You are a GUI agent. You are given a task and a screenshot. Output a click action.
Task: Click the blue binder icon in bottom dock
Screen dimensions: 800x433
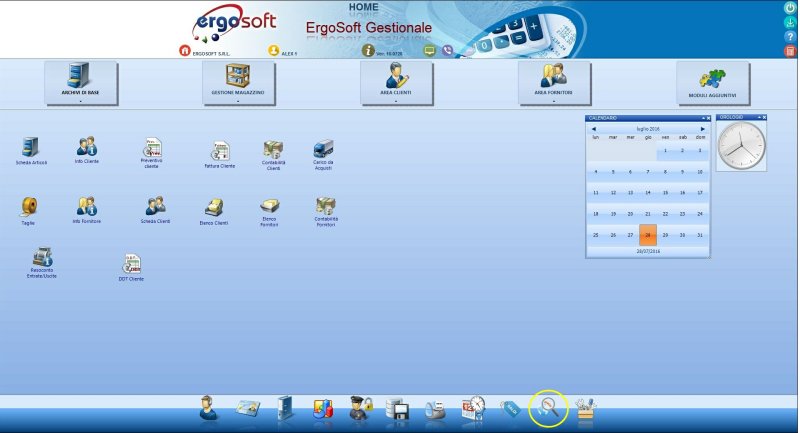[x=286, y=408]
